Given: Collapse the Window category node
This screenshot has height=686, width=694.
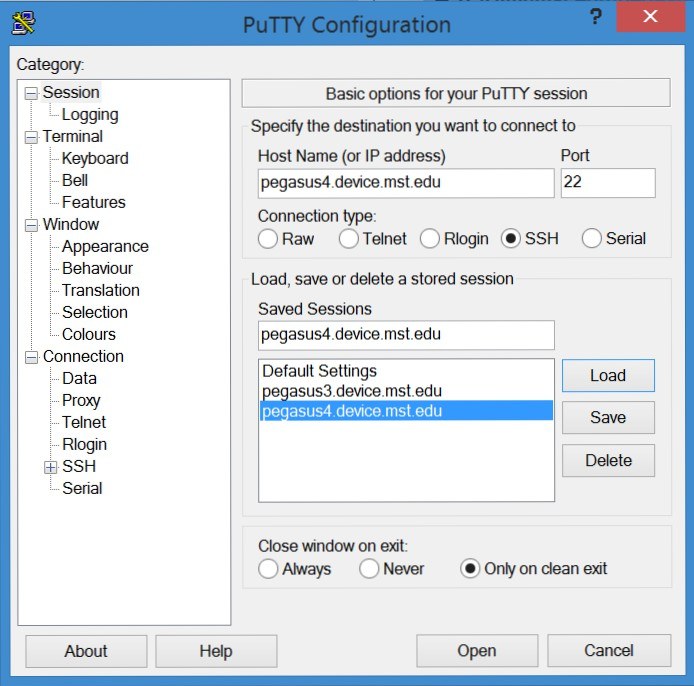Looking at the screenshot, I should pos(31,225).
